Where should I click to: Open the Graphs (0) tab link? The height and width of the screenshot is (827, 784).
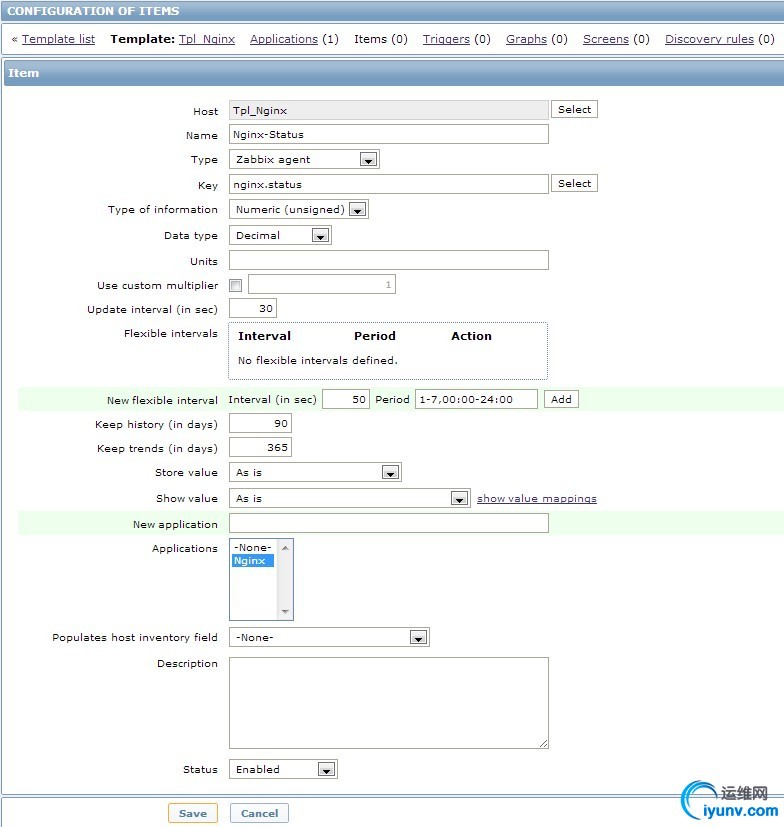coord(526,39)
